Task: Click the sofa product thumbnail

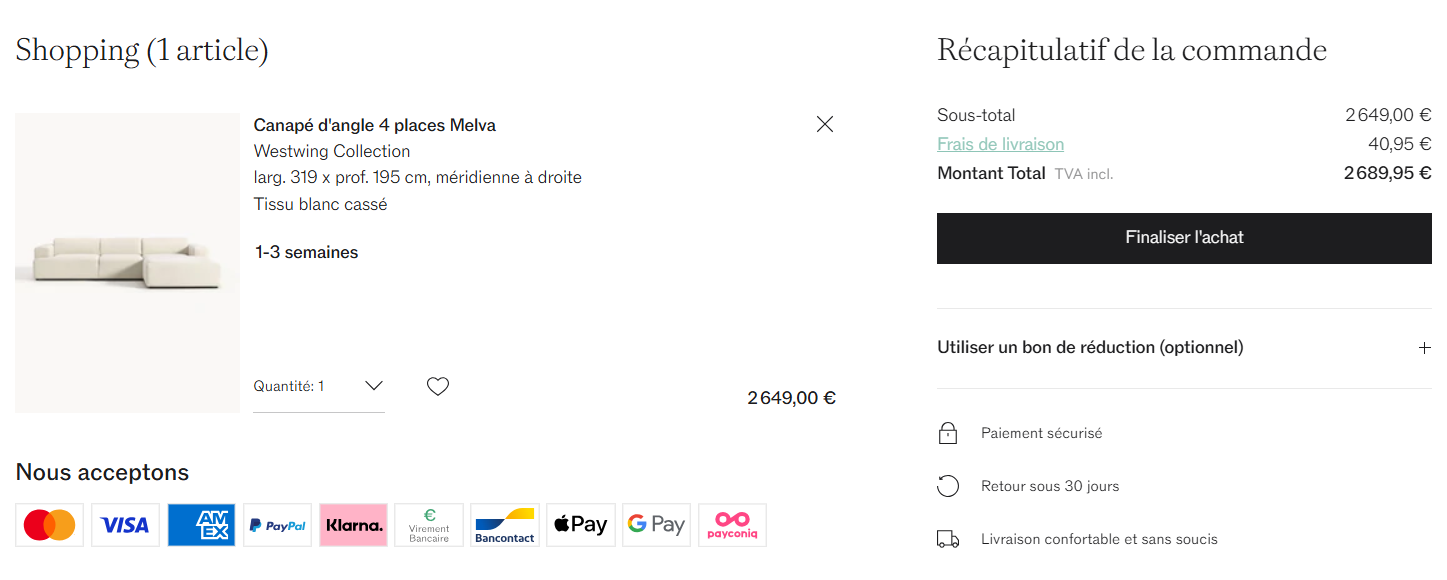Action: click(127, 263)
